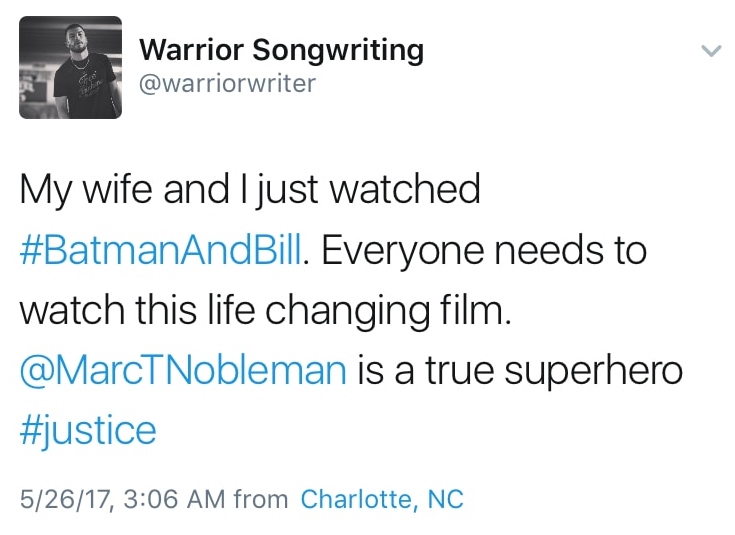Screen dimensions: 735x535
Task: View the @MarcTNobleman mentioned profile
Action: coord(183,371)
